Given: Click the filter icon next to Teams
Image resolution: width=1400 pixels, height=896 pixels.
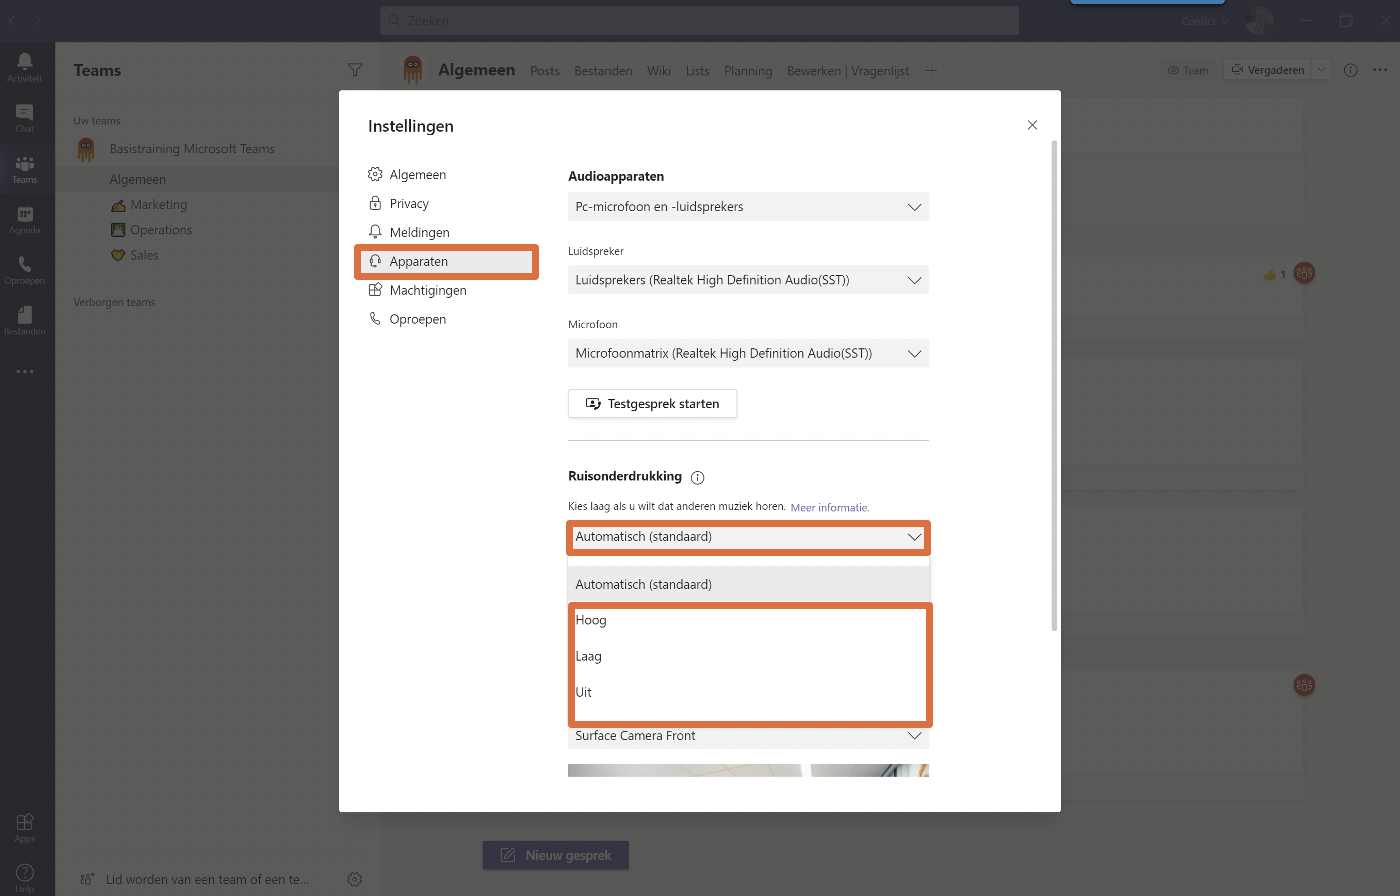Looking at the screenshot, I should click(x=354, y=70).
